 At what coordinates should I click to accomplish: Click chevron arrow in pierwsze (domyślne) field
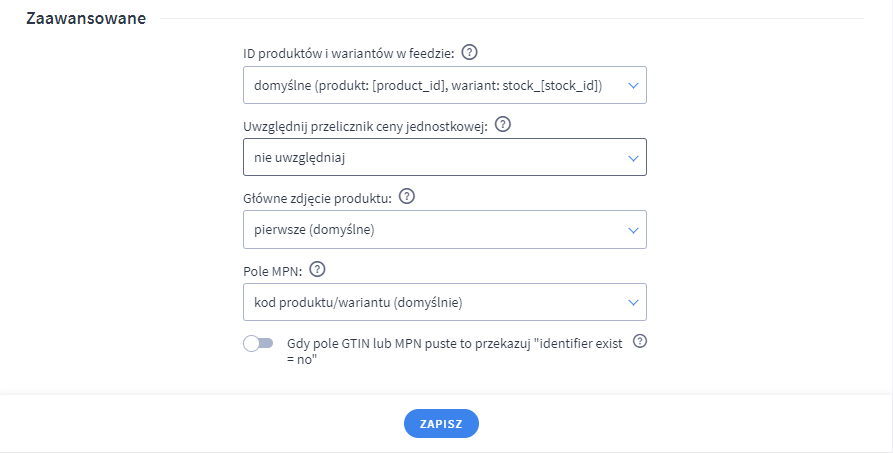[x=632, y=230]
